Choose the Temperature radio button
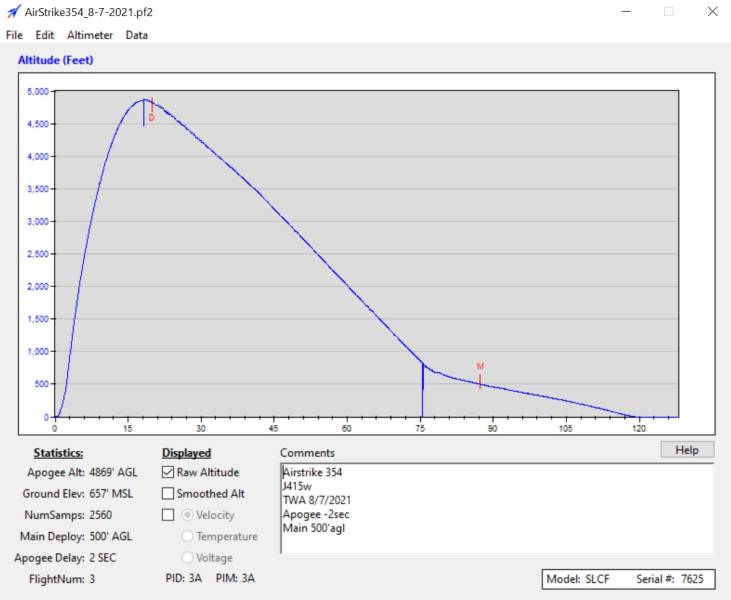The image size is (731, 600). (x=187, y=537)
